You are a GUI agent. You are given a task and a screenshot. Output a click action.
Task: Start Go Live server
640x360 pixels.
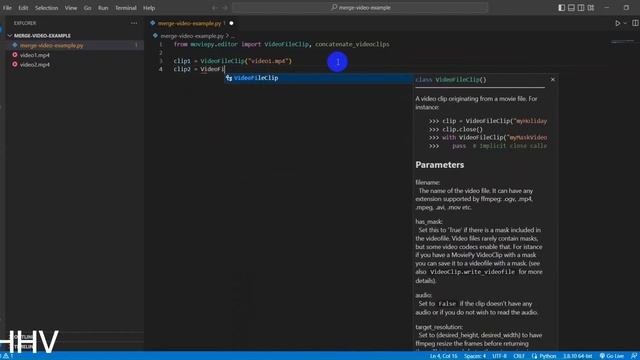coord(612,356)
